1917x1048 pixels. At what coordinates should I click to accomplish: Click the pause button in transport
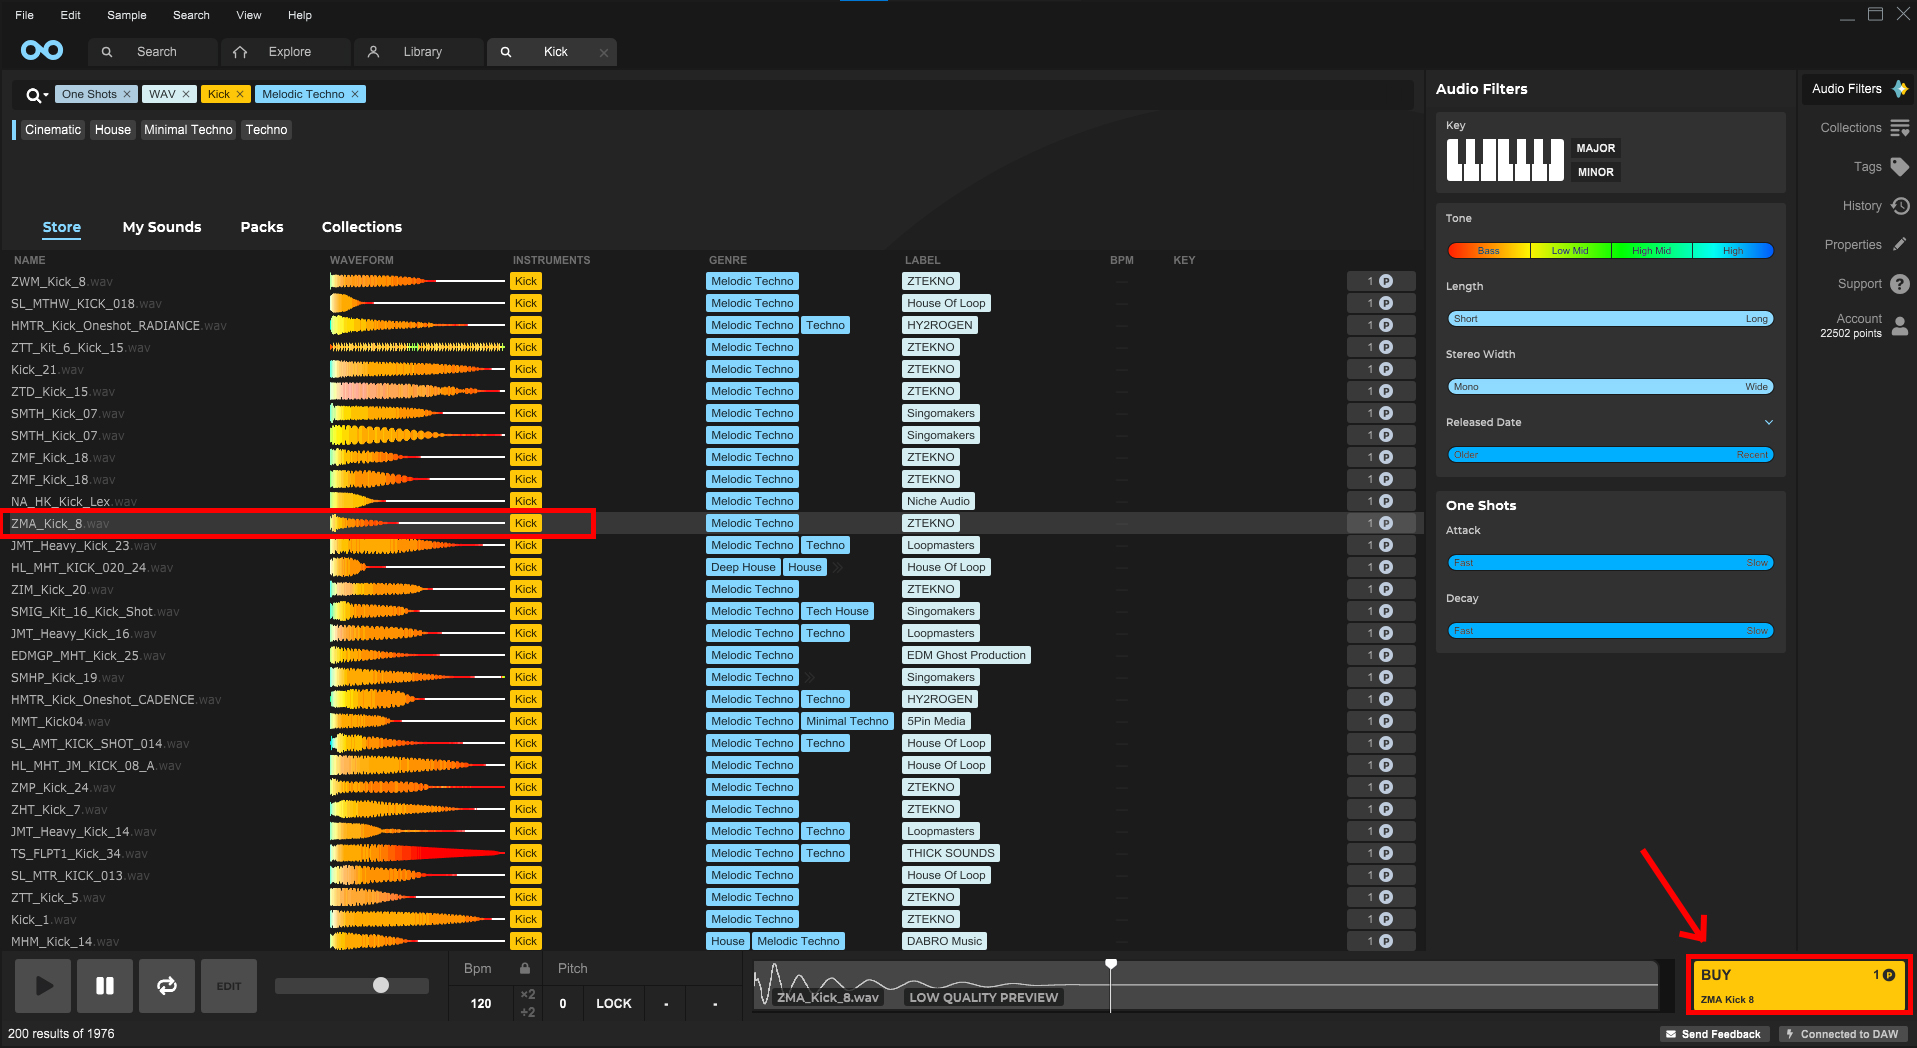pyautogui.click(x=105, y=986)
